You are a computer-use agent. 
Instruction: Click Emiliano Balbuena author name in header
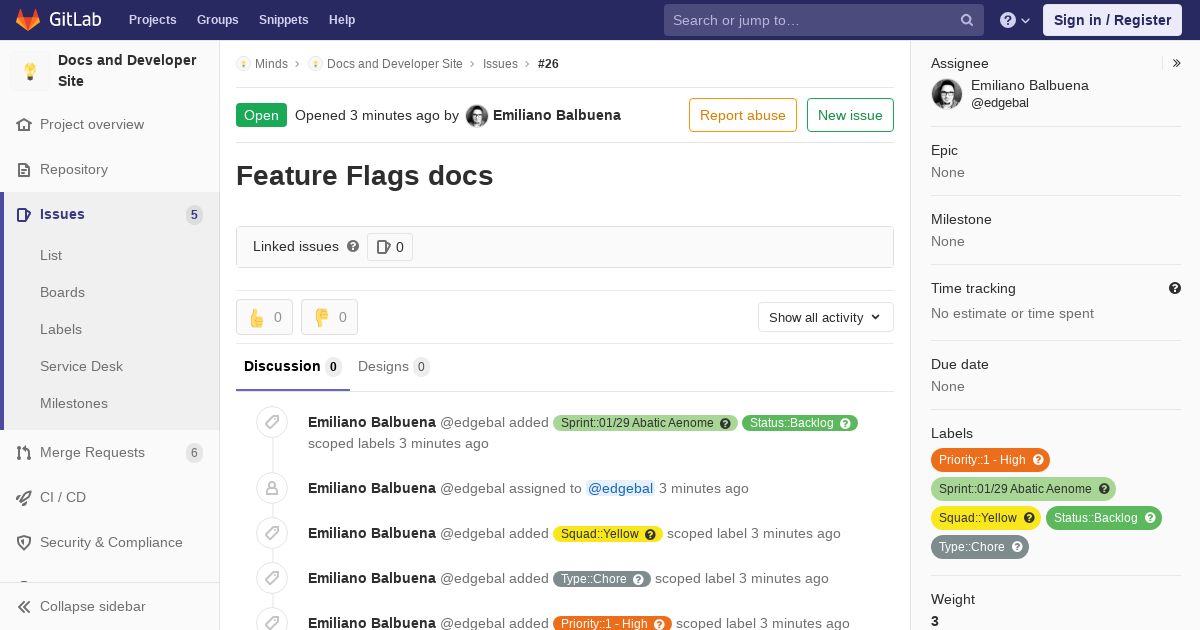557,115
